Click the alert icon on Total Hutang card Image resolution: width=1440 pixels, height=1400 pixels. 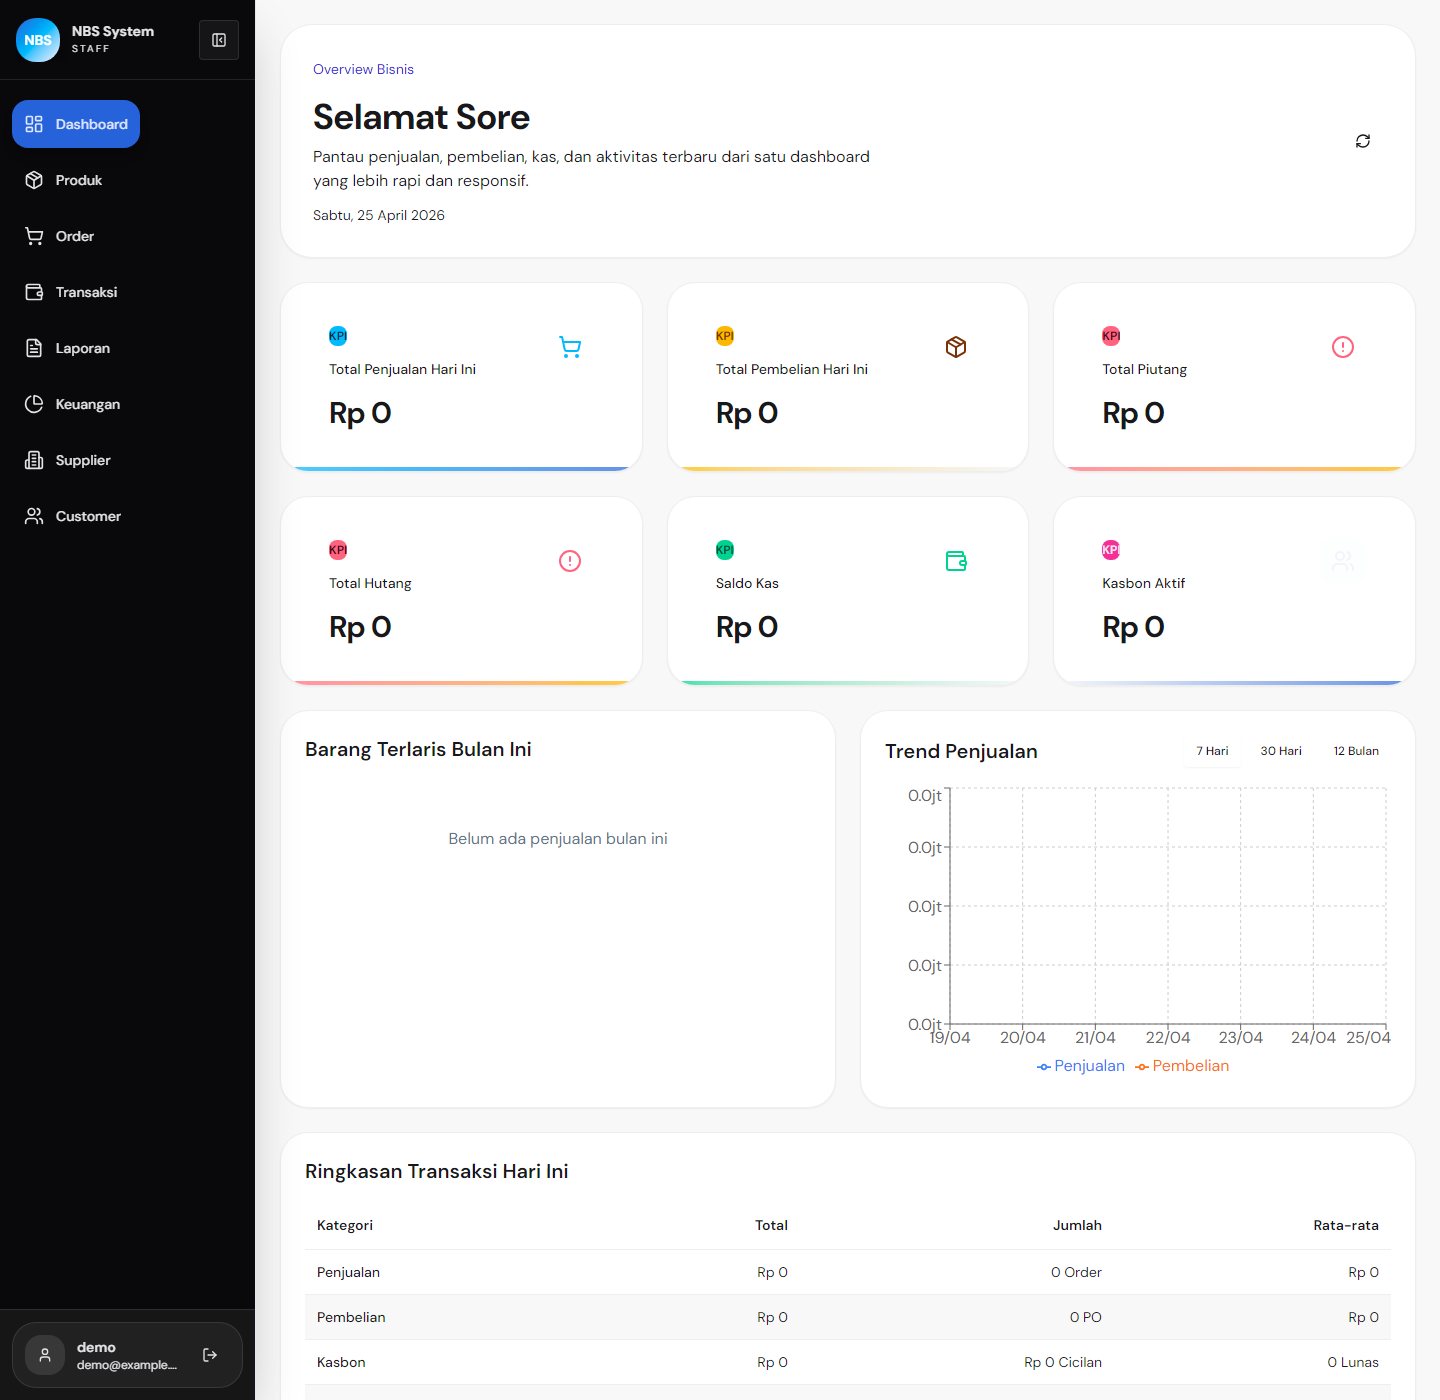570,561
